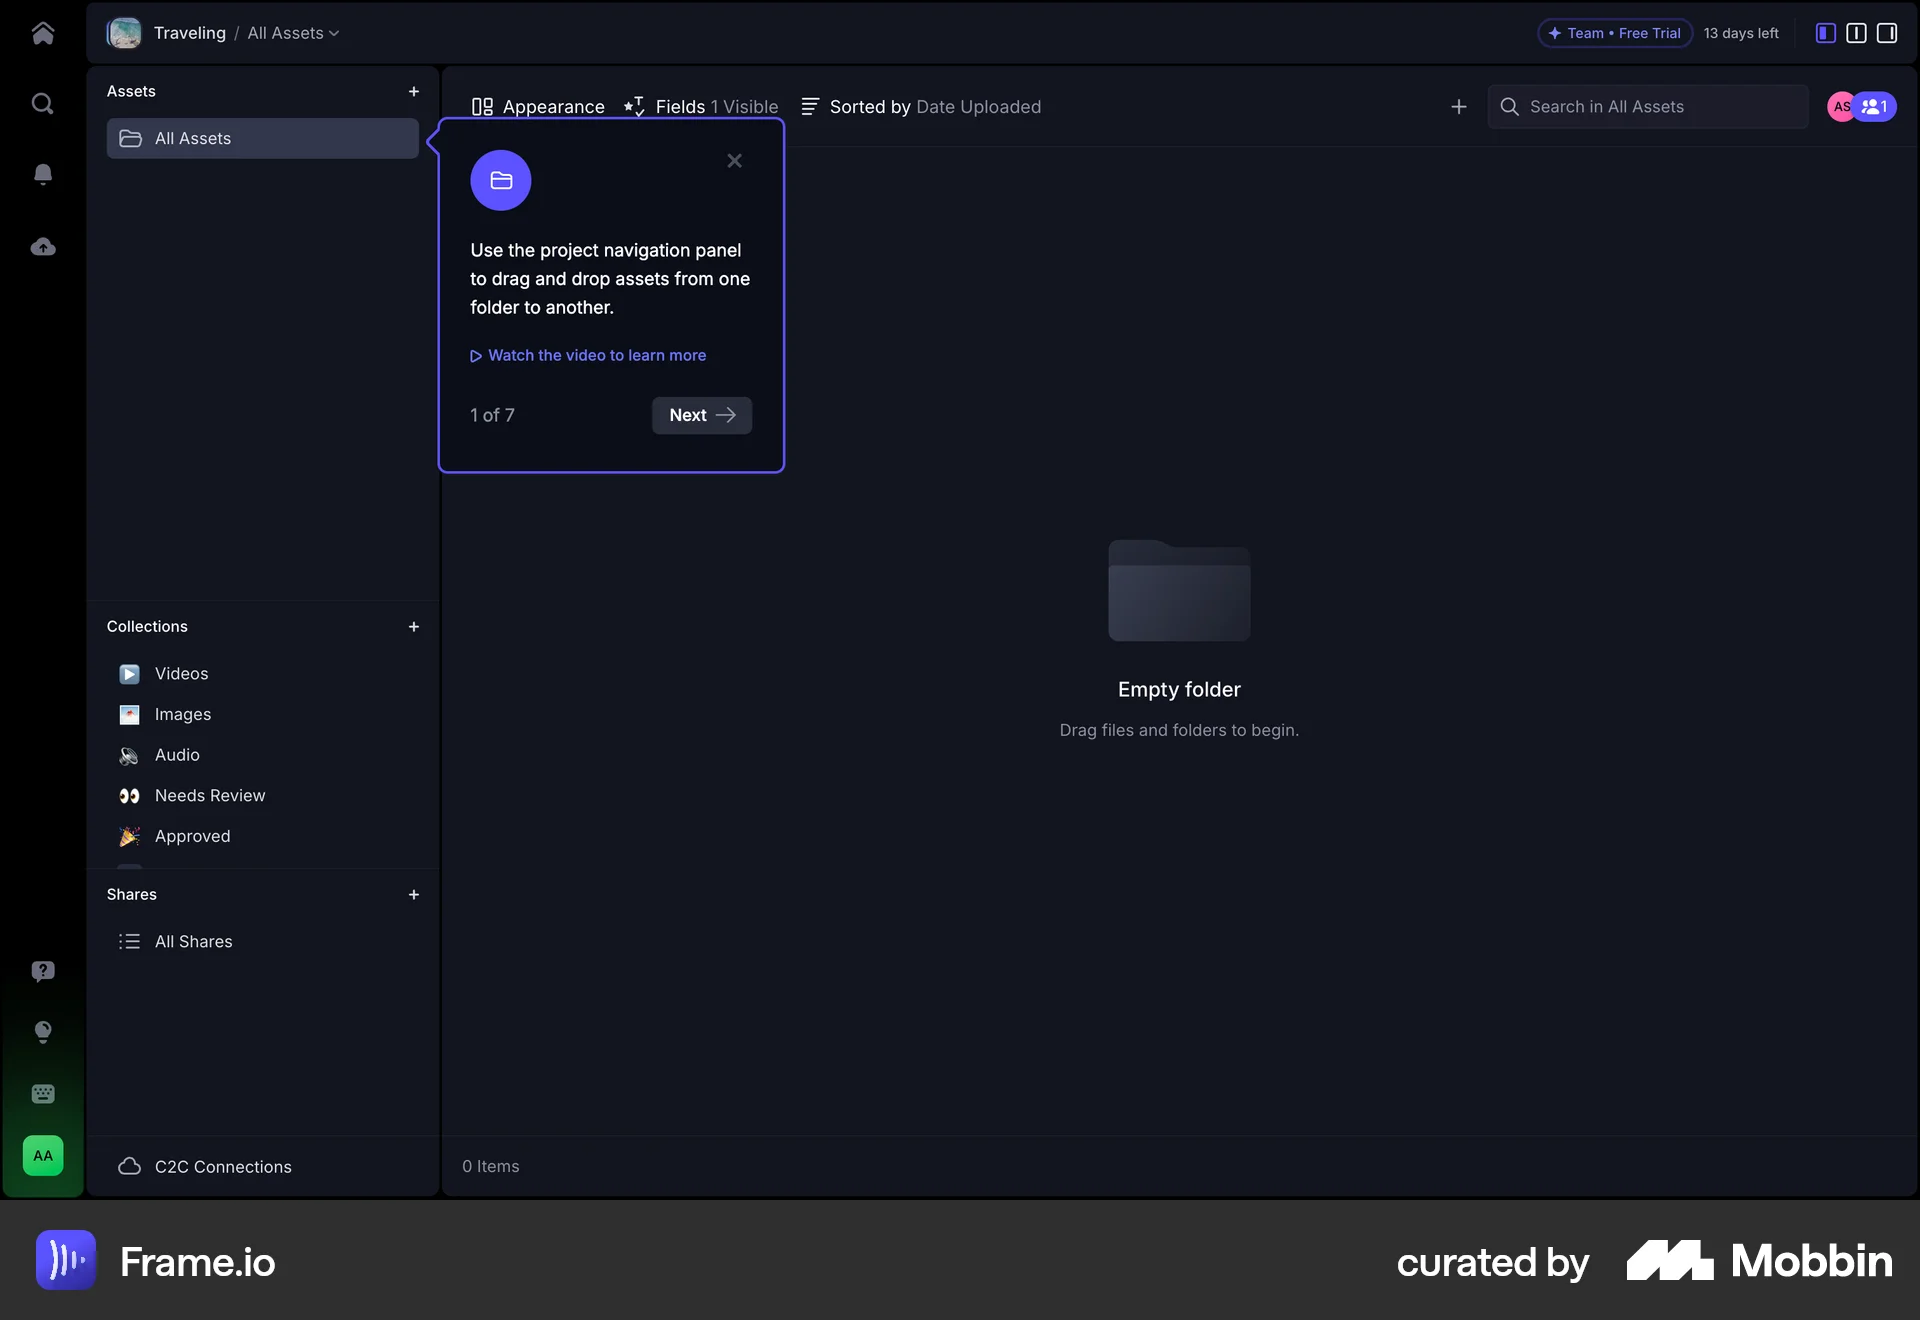Open the Fields visibility dropdown
The width and height of the screenshot is (1920, 1320).
pyautogui.click(x=700, y=107)
